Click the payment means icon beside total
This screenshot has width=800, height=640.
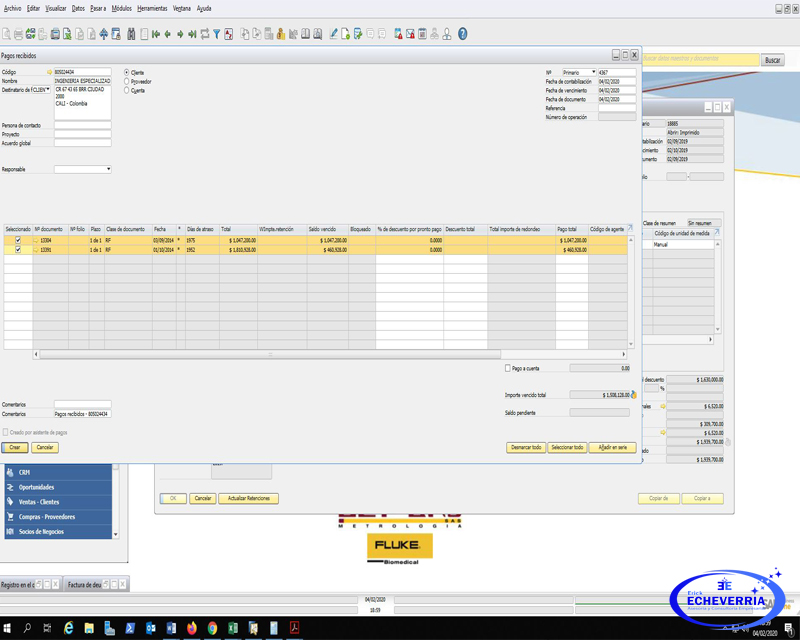click(633, 395)
